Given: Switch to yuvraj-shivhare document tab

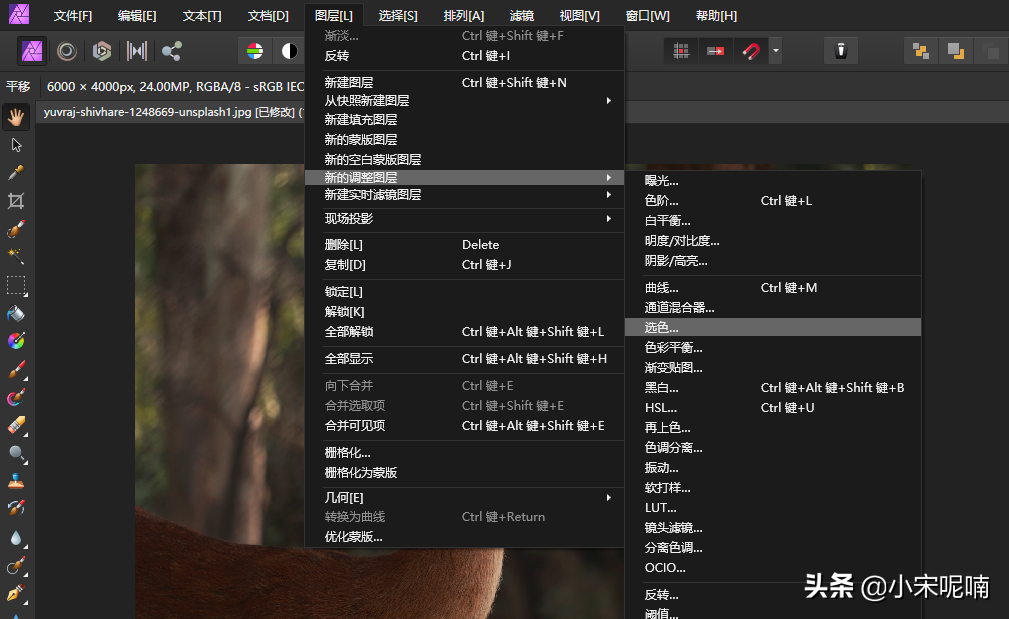Looking at the screenshot, I should coord(171,112).
